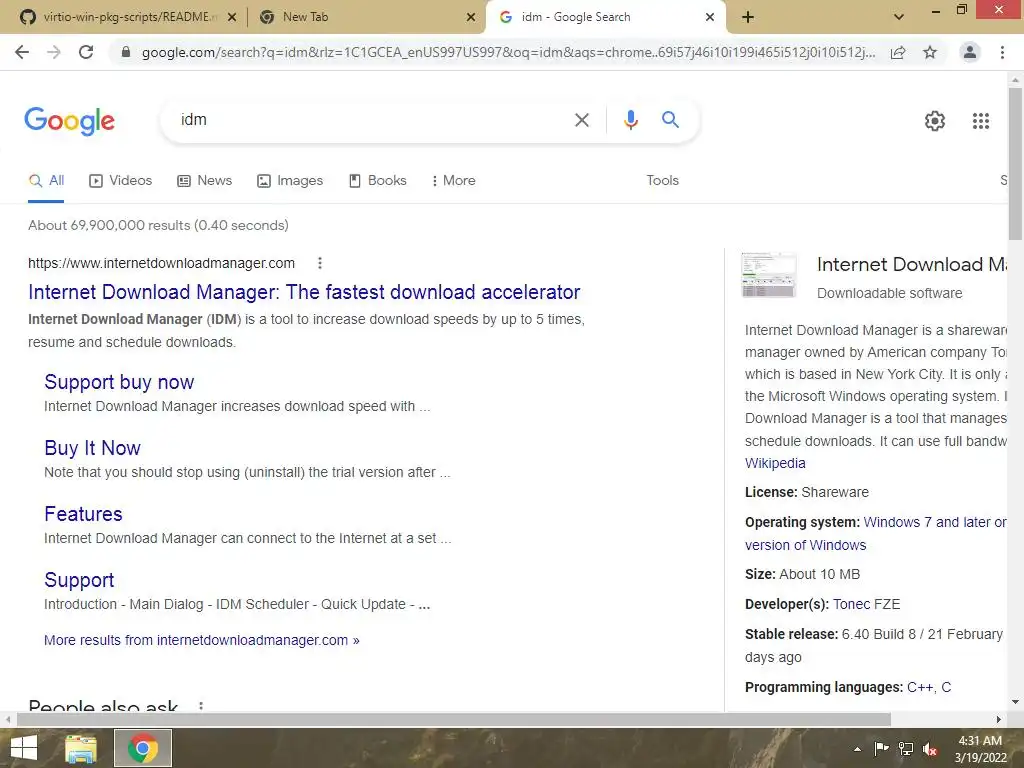Expand the More search filters menu
1024x768 pixels.
(x=453, y=181)
